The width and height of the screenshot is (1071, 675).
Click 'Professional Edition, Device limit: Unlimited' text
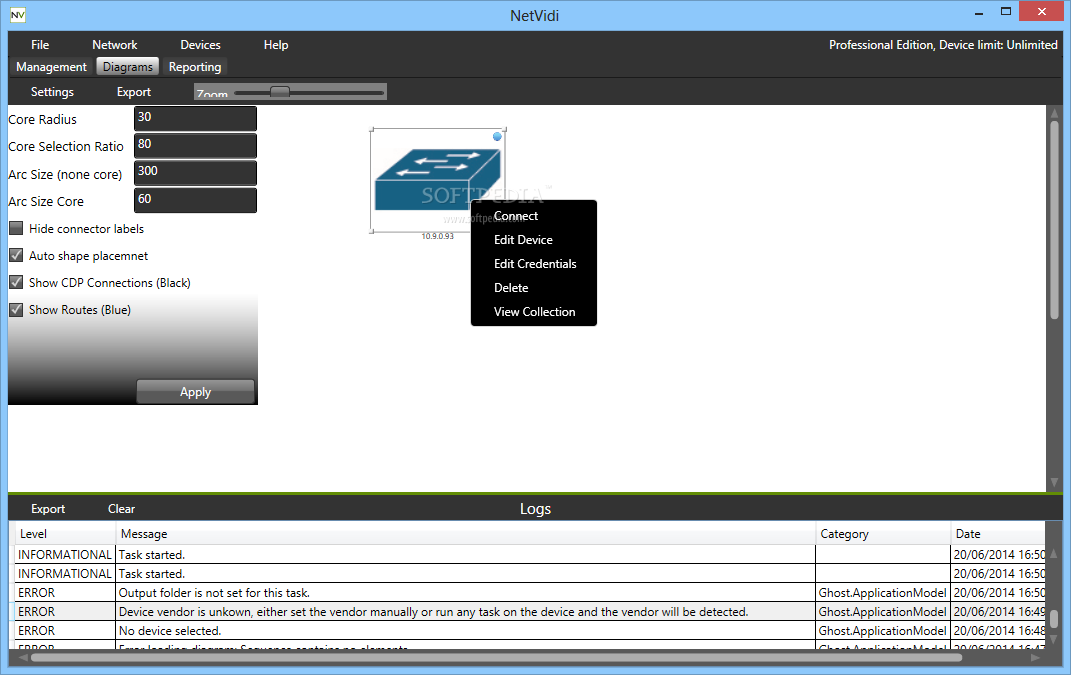pyautogui.click(x=943, y=44)
